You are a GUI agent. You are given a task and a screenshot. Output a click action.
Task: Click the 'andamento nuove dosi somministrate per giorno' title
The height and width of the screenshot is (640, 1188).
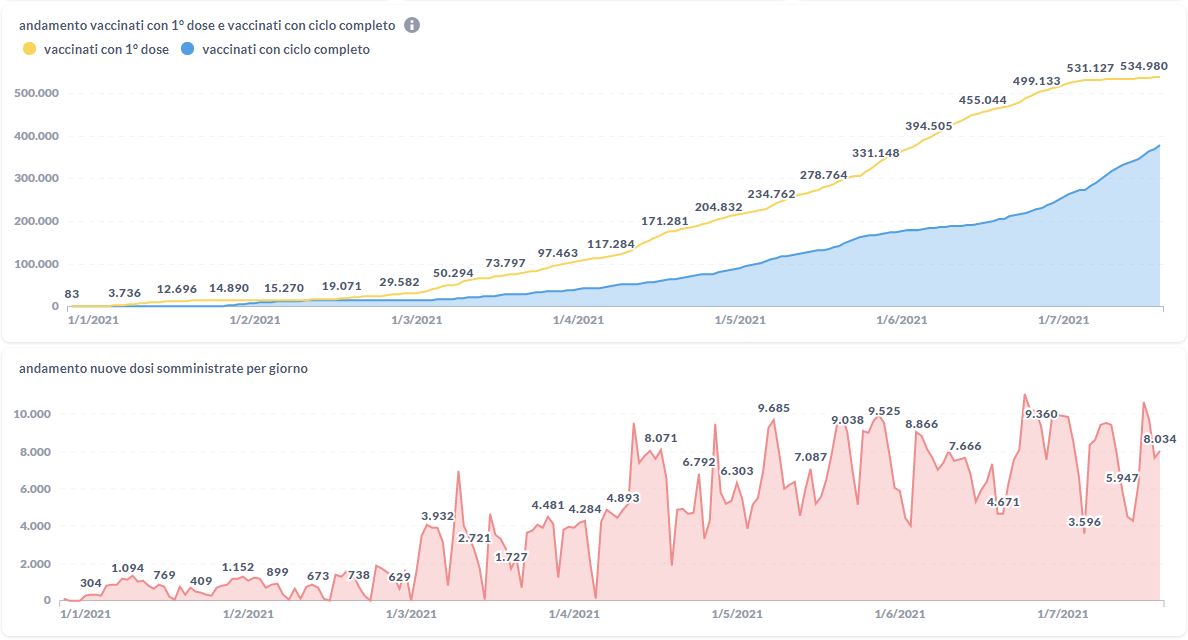(x=163, y=369)
